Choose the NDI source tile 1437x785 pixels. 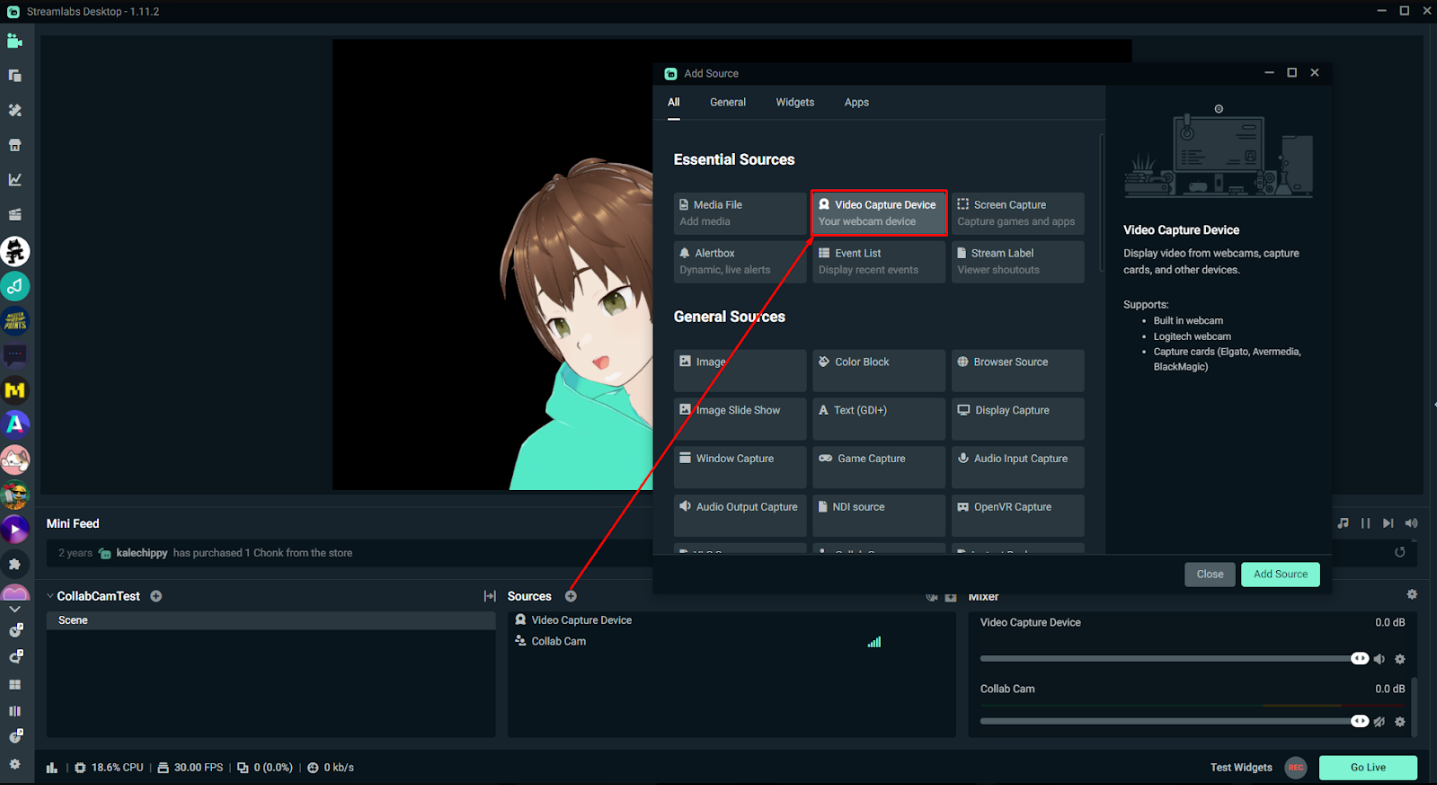point(879,516)
